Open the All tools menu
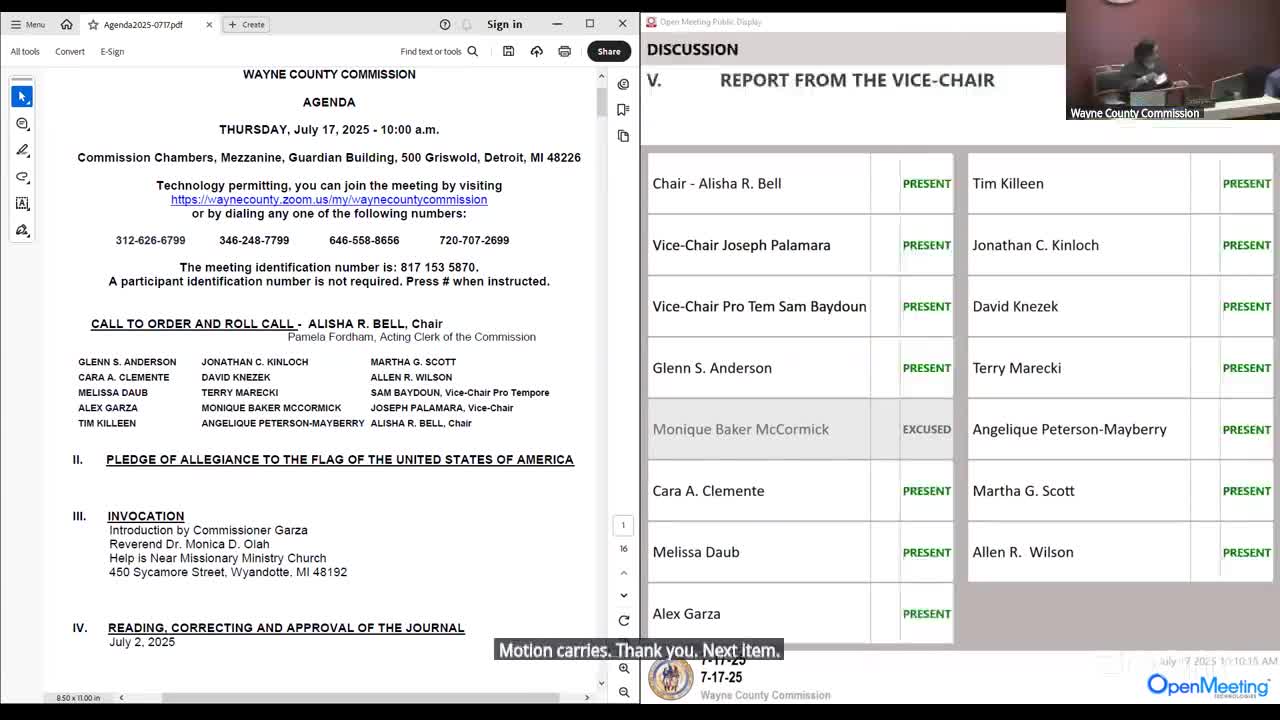This screenshot has height=720, width=1280. point(25,51)
